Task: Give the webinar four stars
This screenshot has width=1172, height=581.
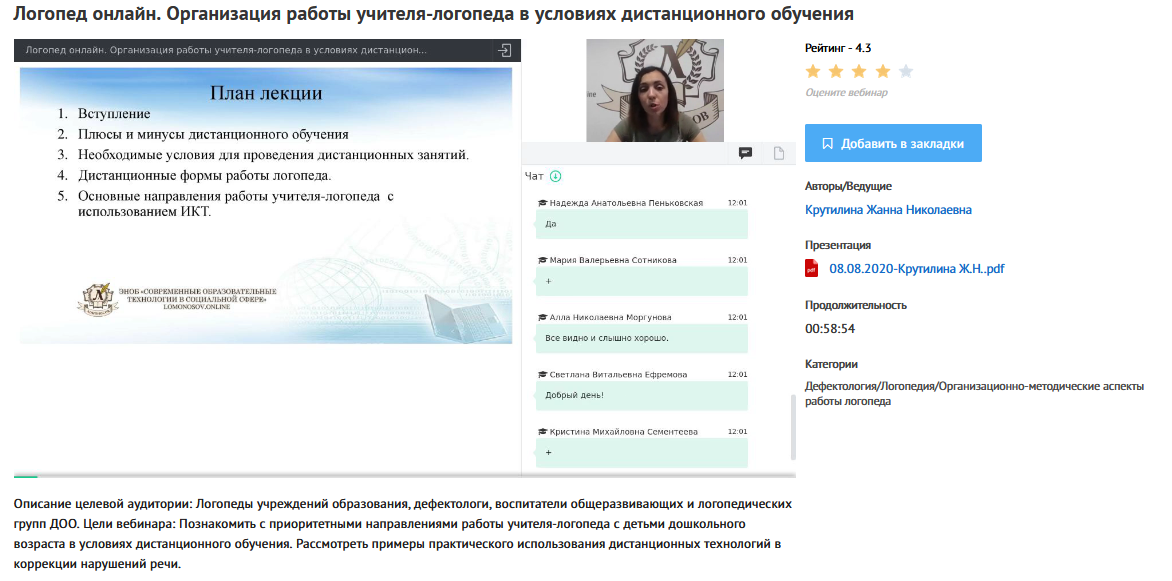Action: pos(883,71)
